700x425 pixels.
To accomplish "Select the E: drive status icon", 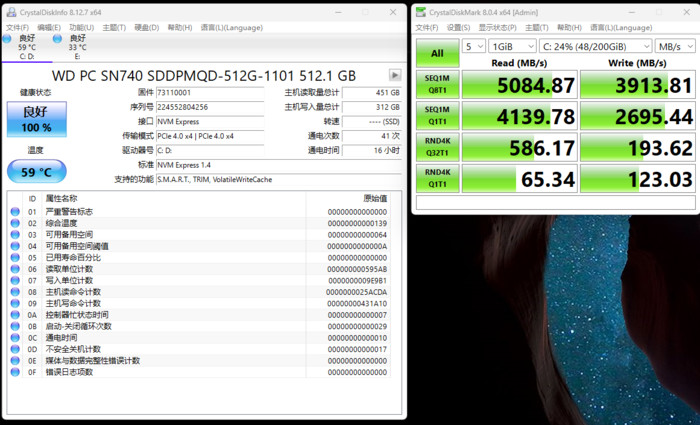I will tap(58, 42).
